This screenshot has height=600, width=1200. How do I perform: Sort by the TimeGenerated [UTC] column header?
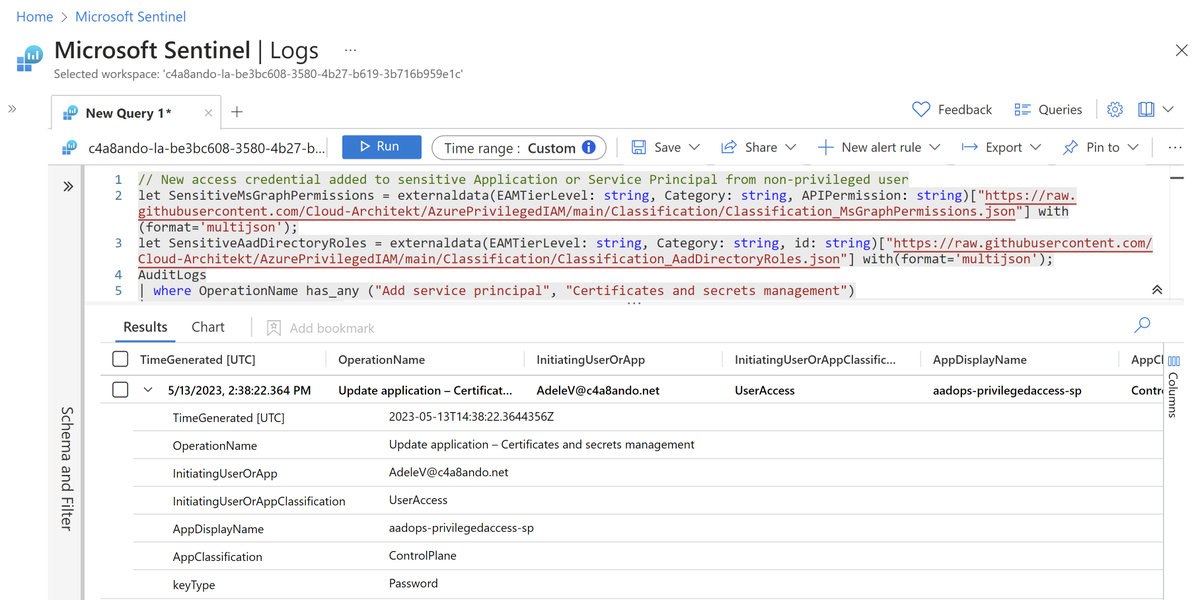pyautogui.click(x=197, y=359)
